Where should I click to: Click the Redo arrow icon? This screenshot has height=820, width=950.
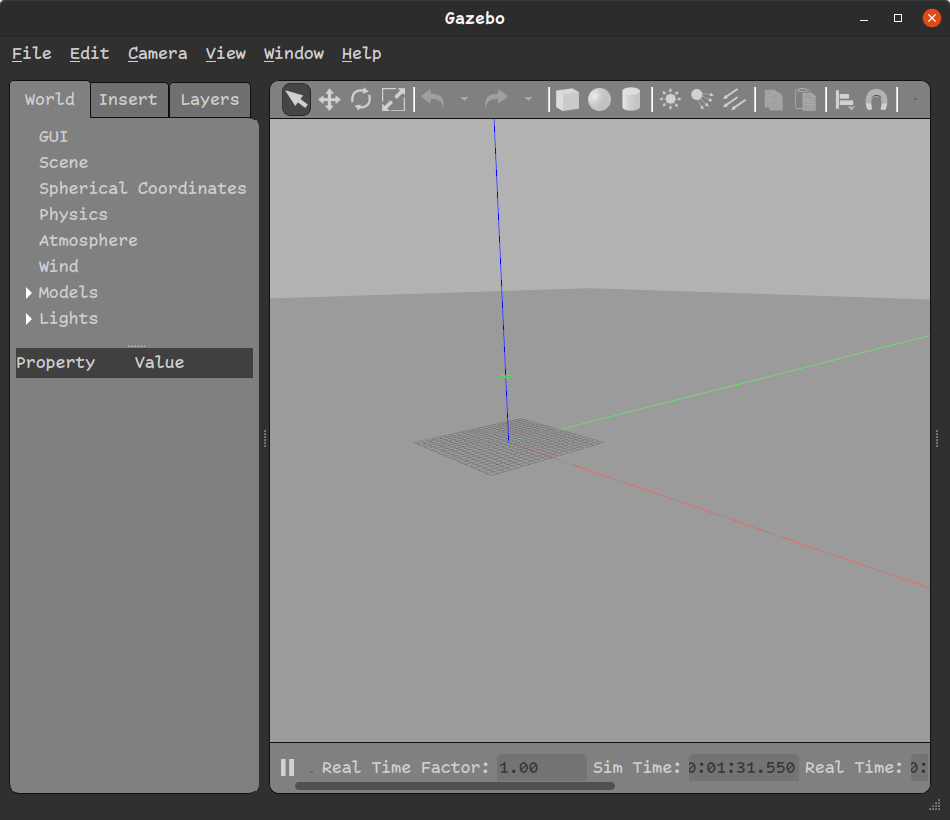click(x=496, y=99)
